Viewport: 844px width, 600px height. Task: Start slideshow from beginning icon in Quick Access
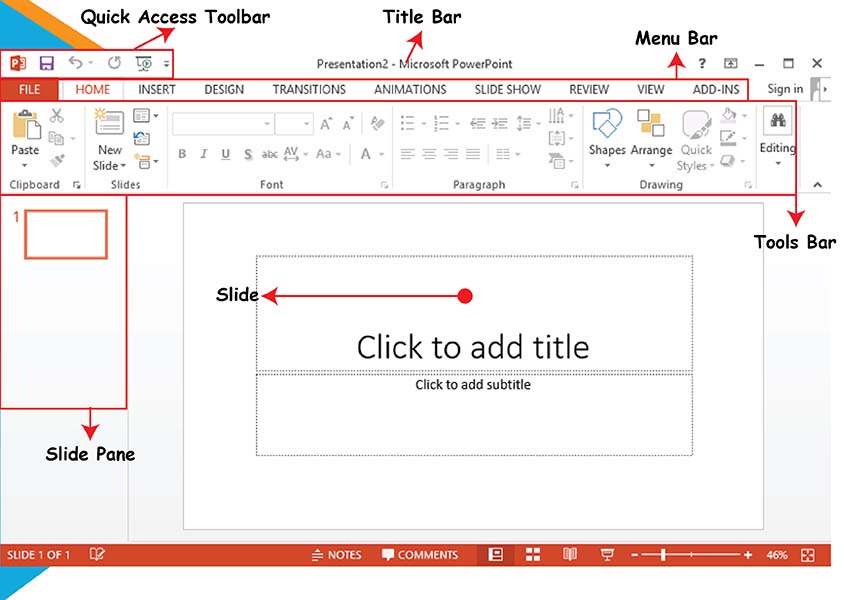(144, 63)
